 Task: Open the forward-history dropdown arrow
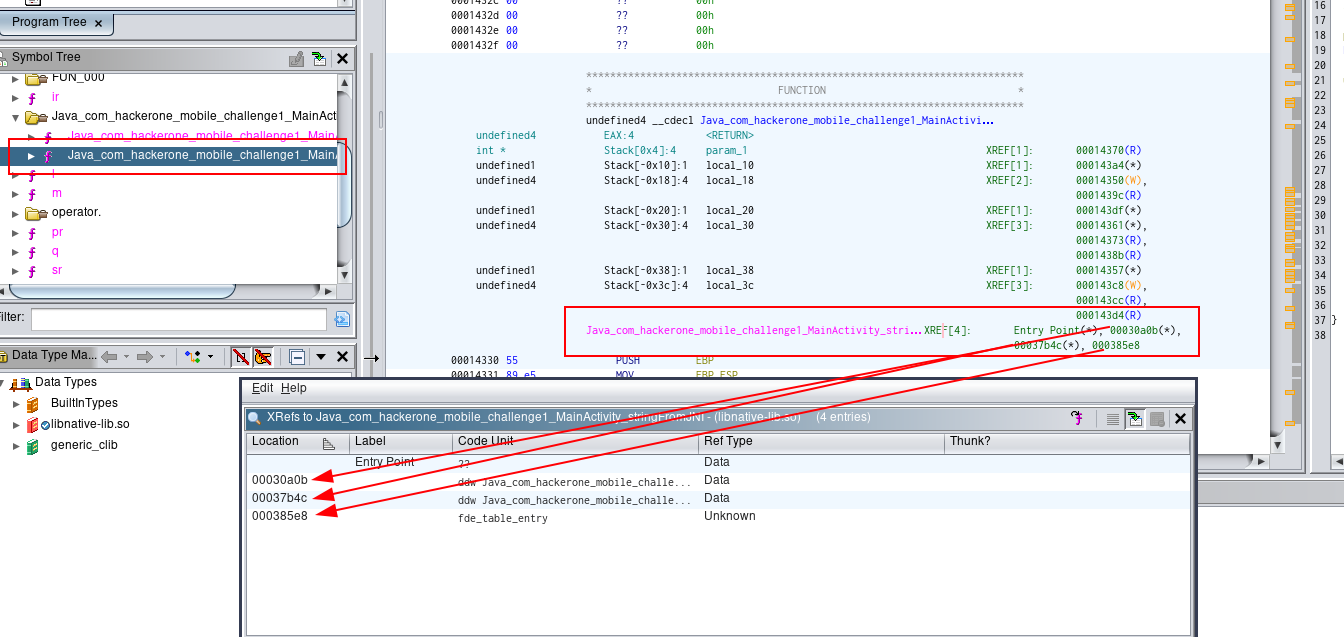coord(161,357)
